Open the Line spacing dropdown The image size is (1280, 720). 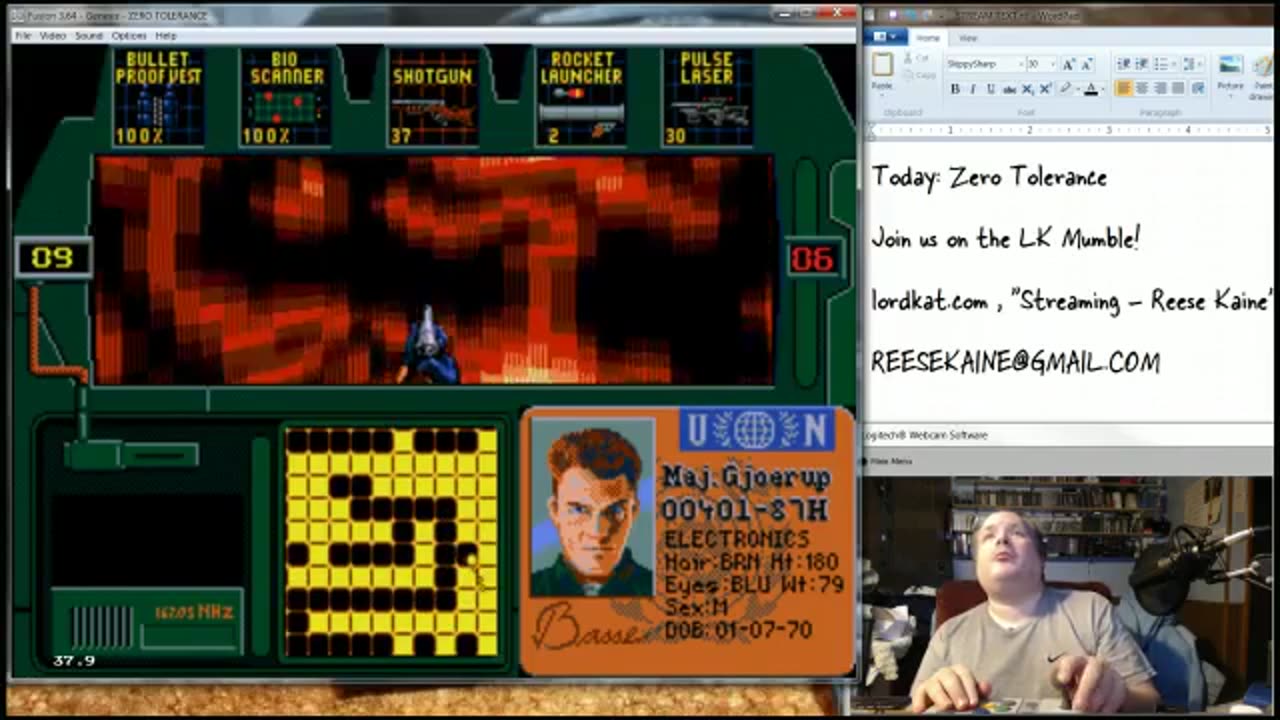tap(1193, 64)
